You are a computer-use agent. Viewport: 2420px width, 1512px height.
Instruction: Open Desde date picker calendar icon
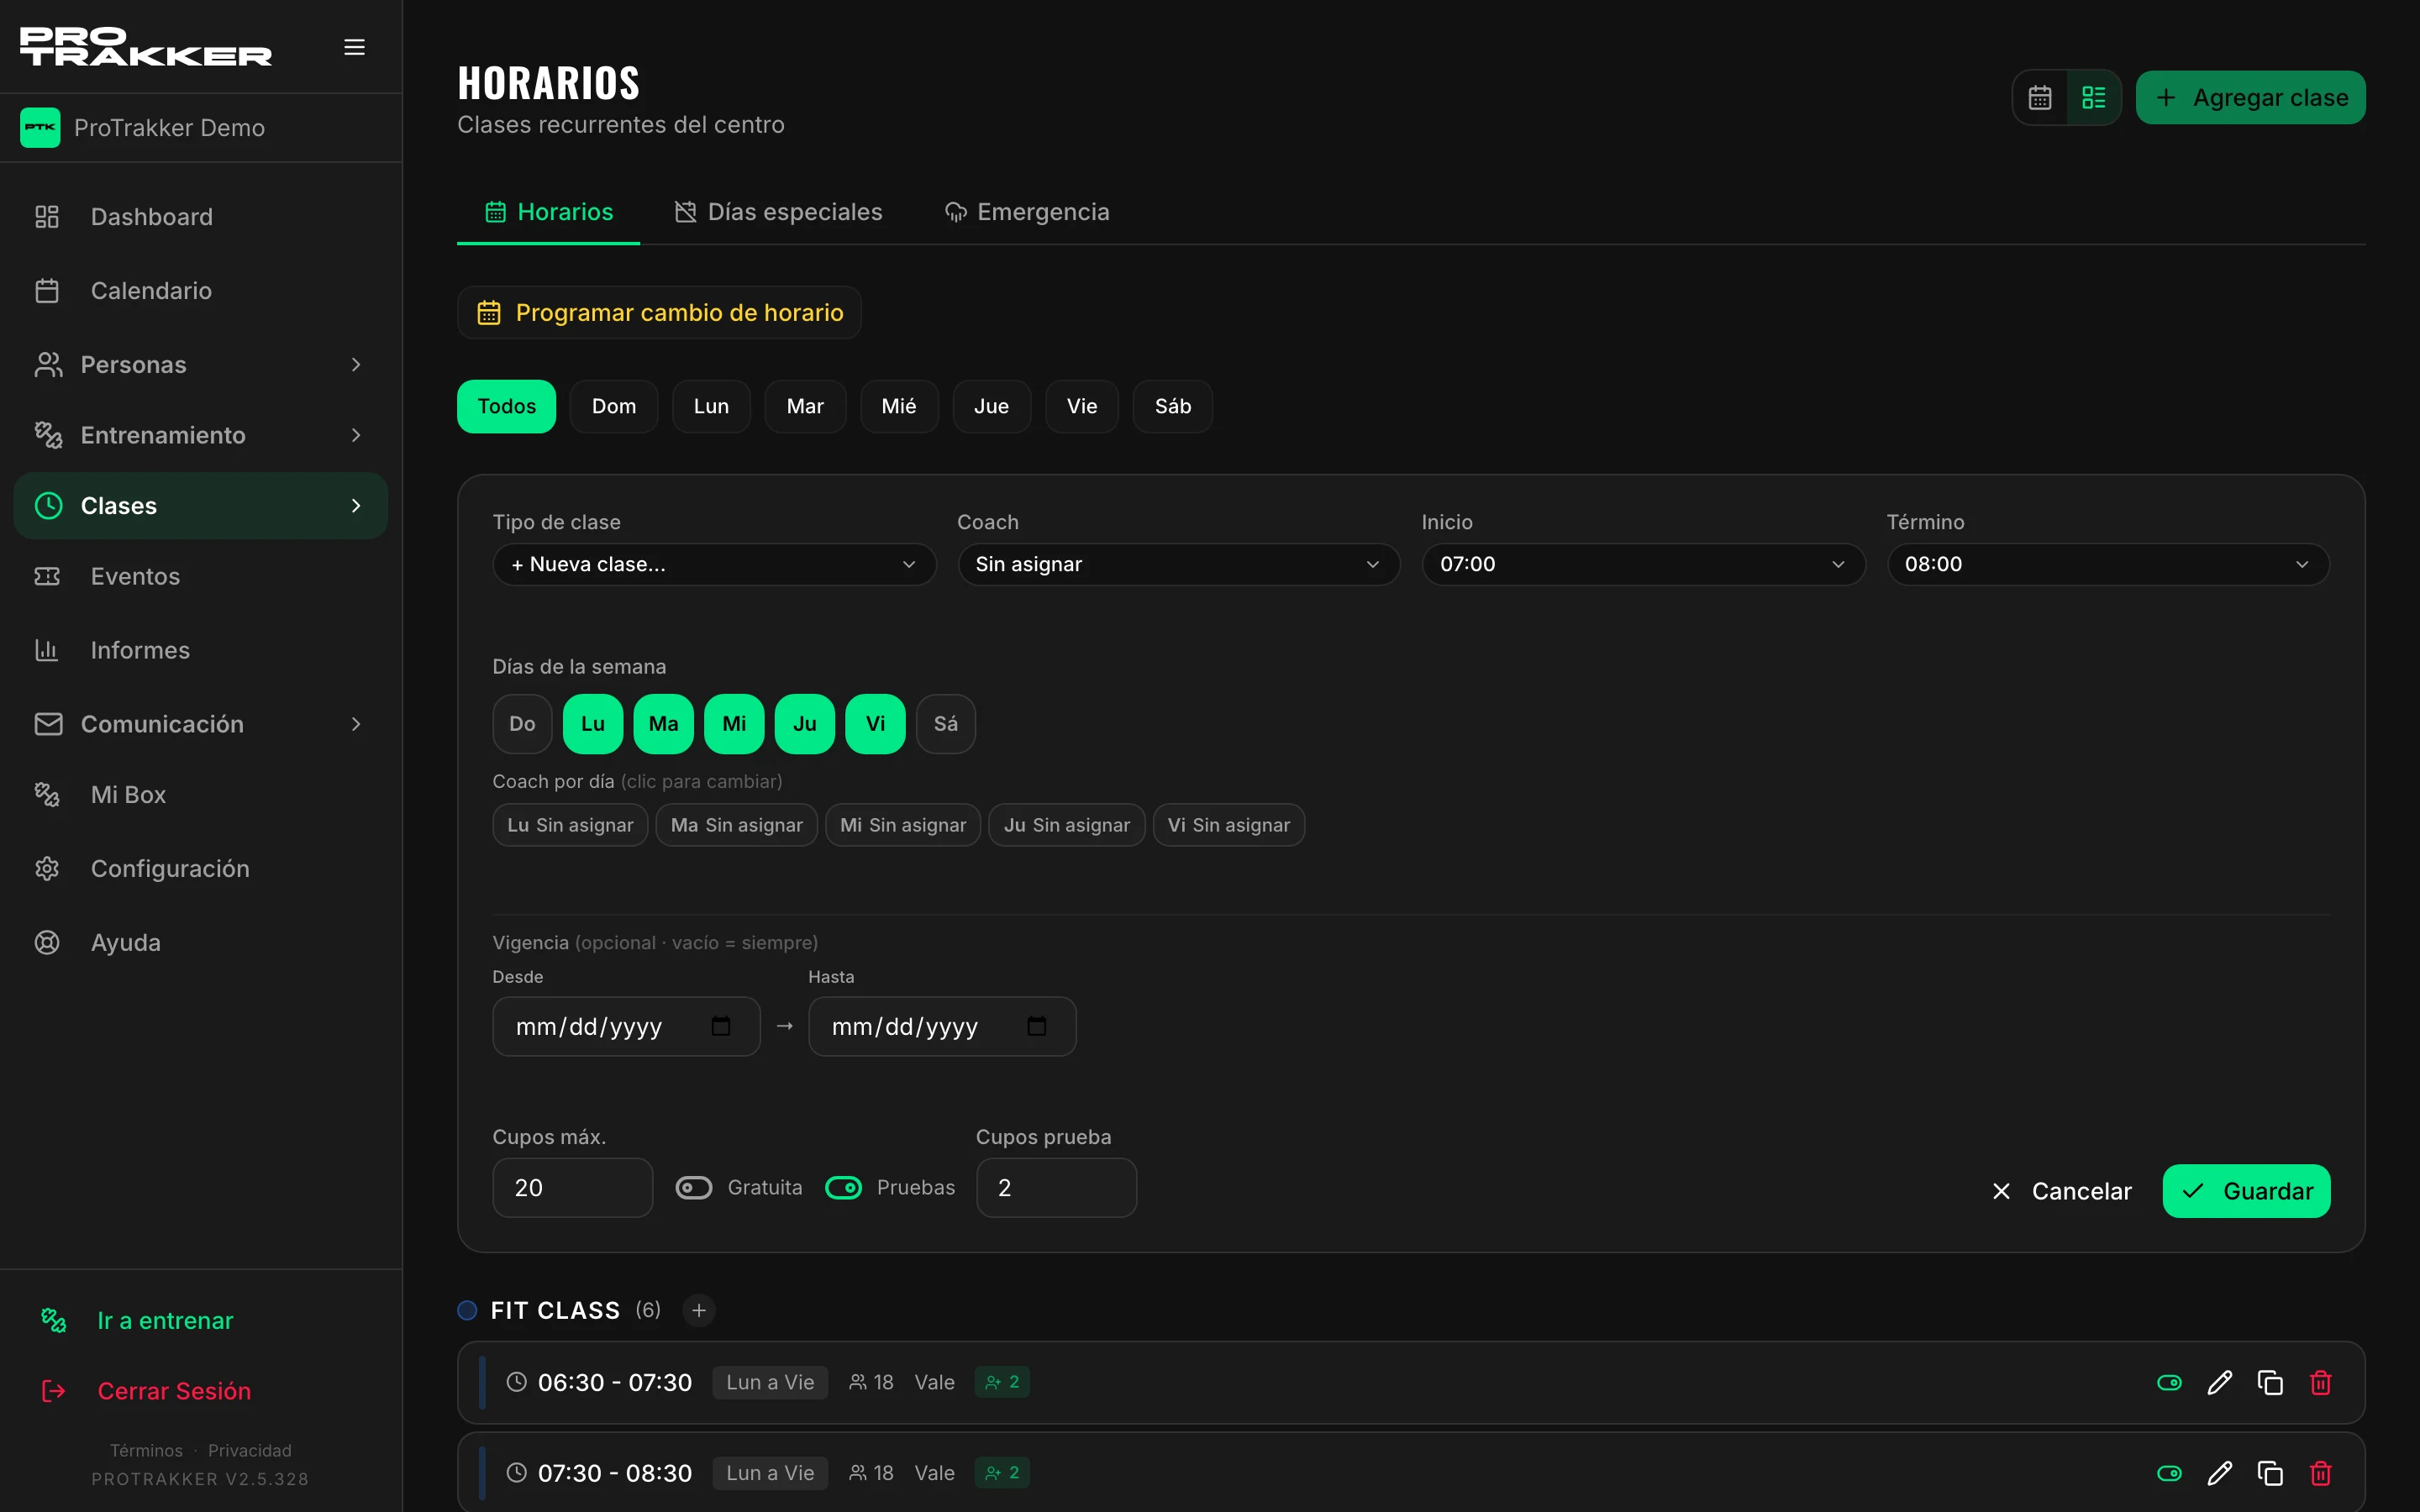[x=720, y=1026]
